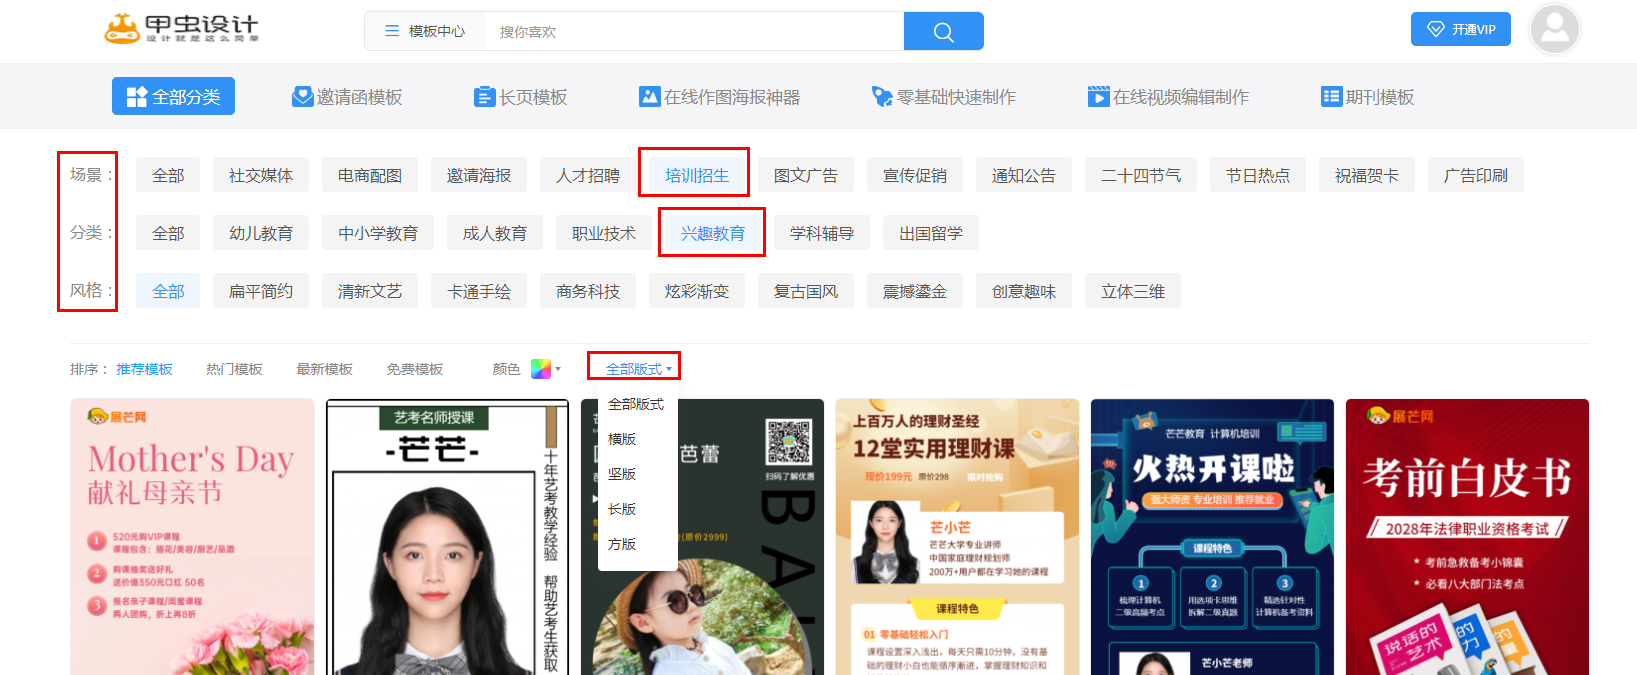This screenshot has height=675, width=1637.
Task: Open the user avatar profile
Action: click(x=1554, y=29)
